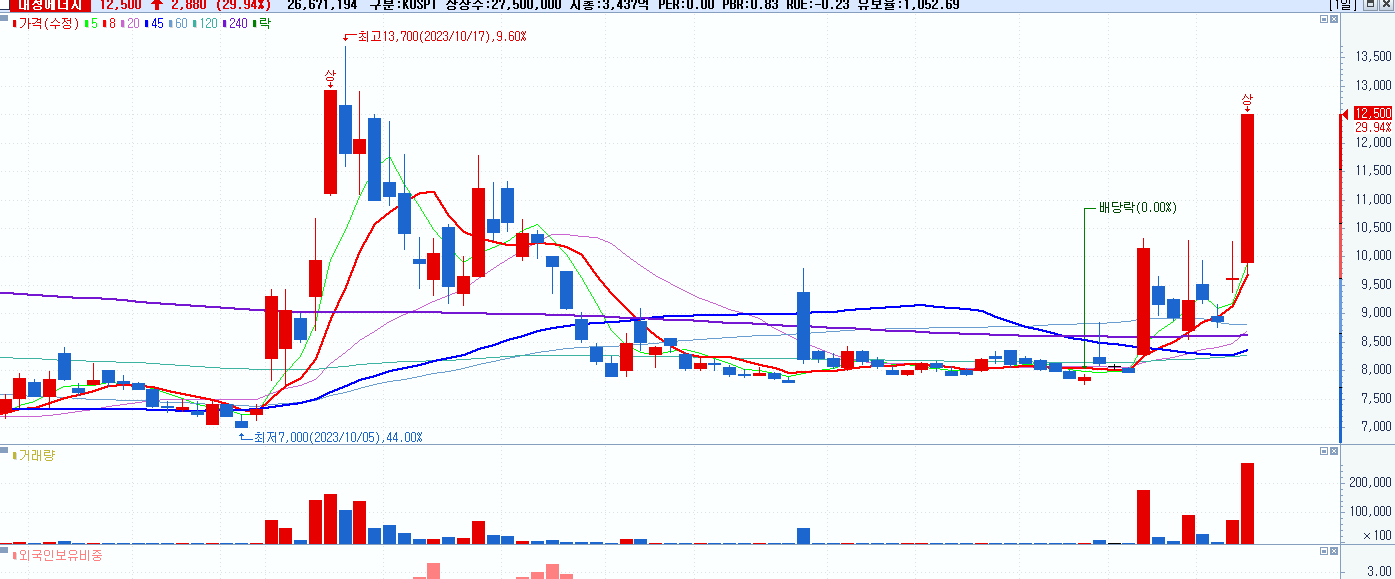Click the 배당락(0.00%) marker label
Image resolution: width=1395 pixels, height=579 pixels.
pyautogui.click(x=1137, y=208)
